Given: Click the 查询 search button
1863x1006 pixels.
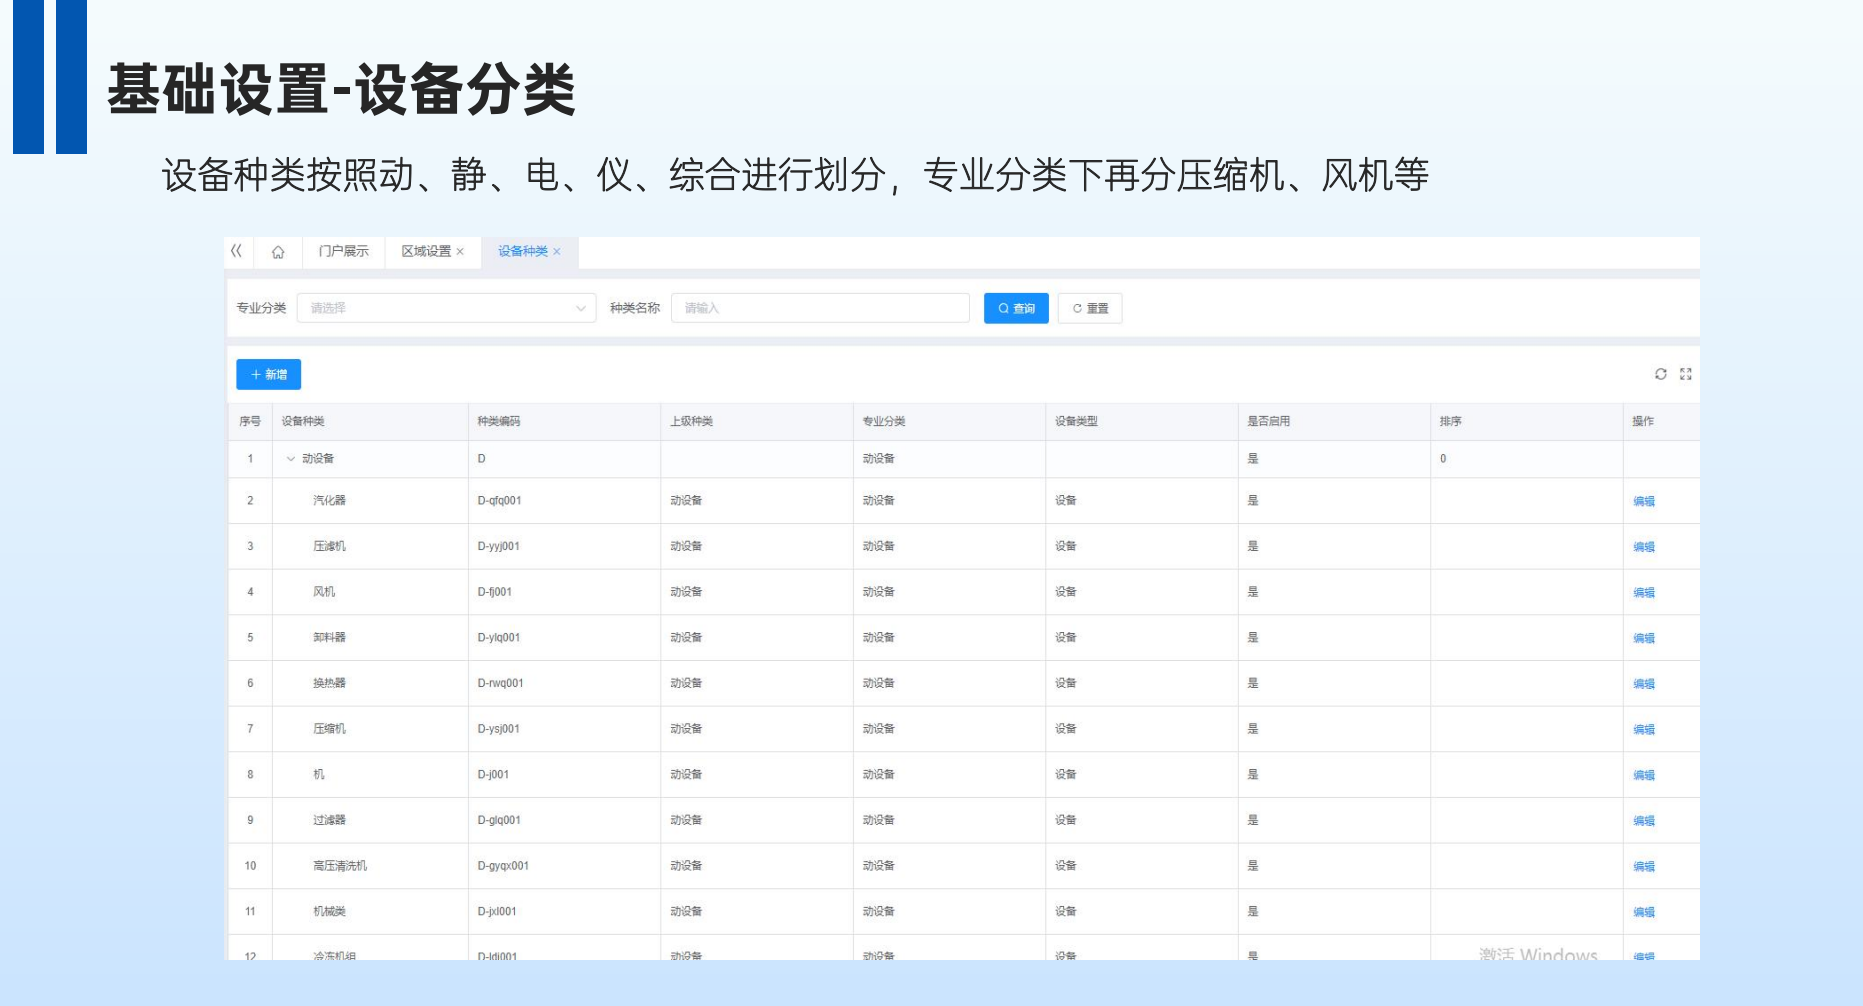Looking at the screenshot, I should pos(1016,308).
